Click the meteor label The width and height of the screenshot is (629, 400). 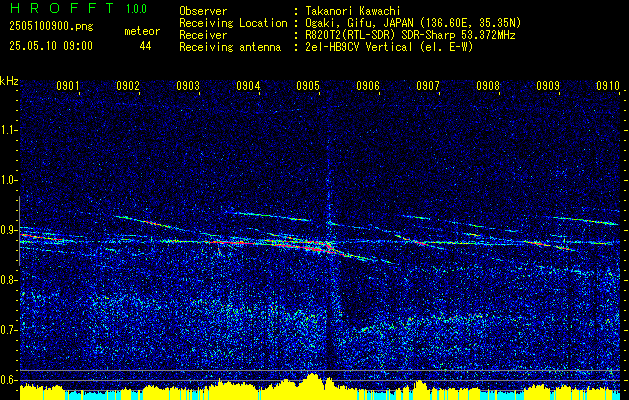142,31
